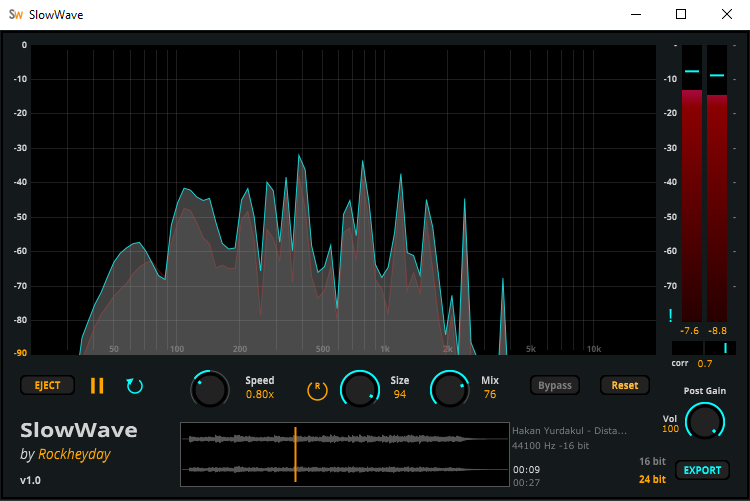This screenshot has width=750, height=501.
Task: Click the EXPORT button
Action: point(702,470)
